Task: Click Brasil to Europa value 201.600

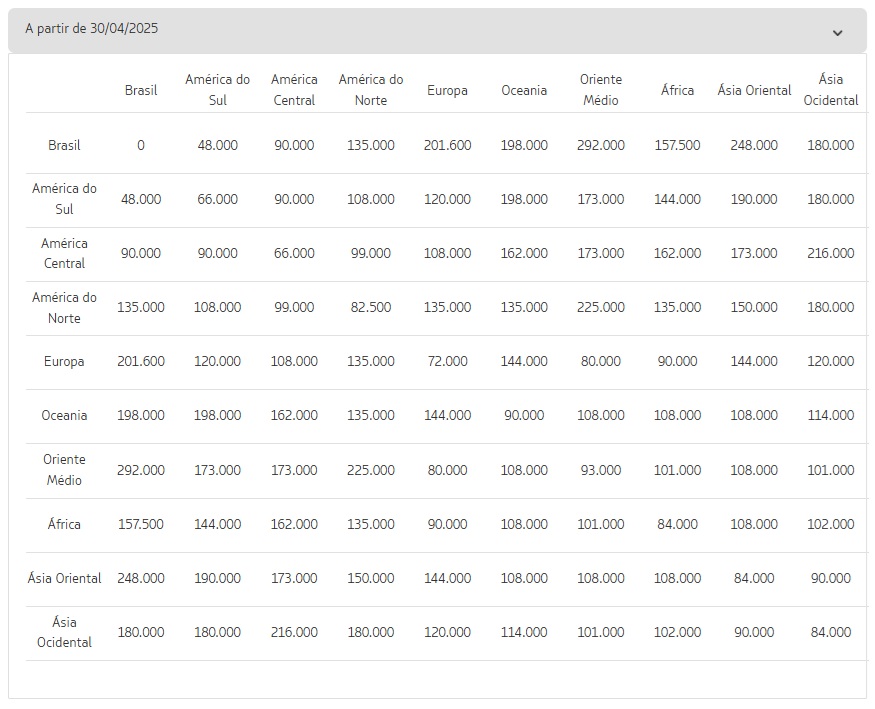Action: click(x=447, y=146)
